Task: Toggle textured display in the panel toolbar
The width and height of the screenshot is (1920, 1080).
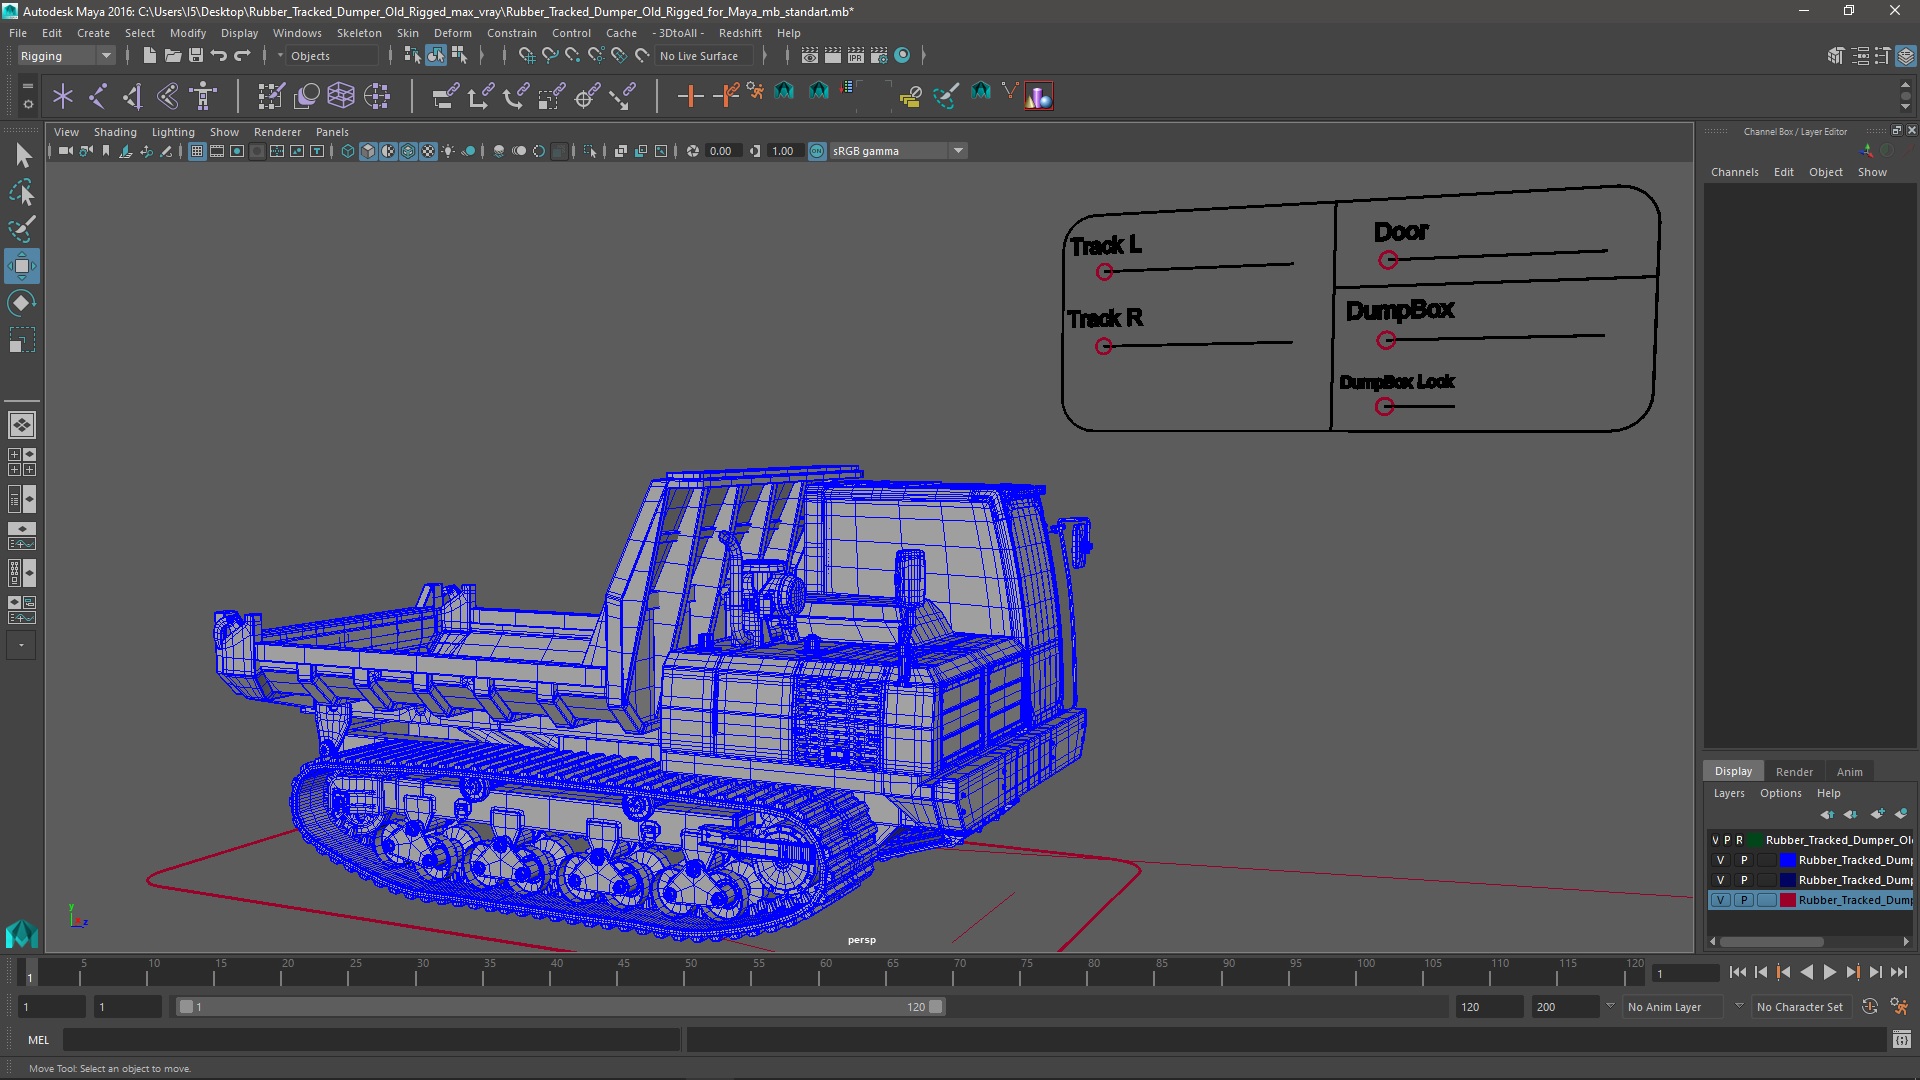Action: (428, 151)
